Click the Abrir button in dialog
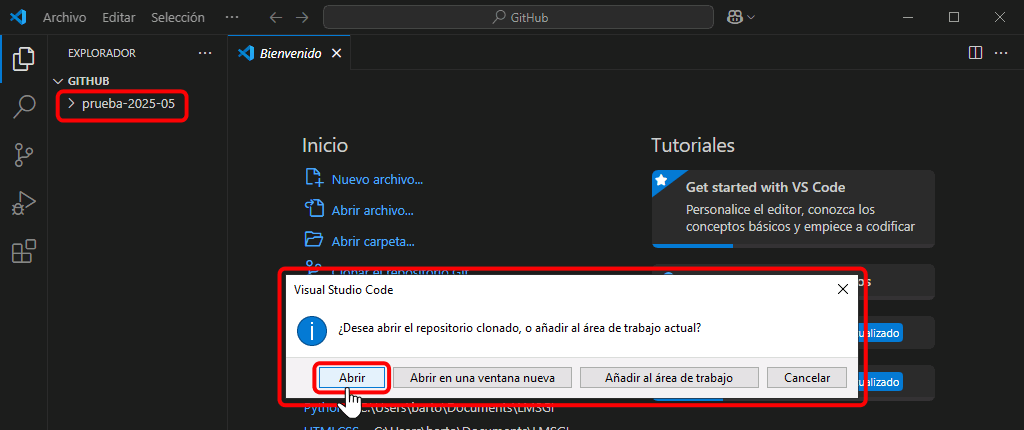The width and height of the screenshot is (1024, 430). click(352, 378)
